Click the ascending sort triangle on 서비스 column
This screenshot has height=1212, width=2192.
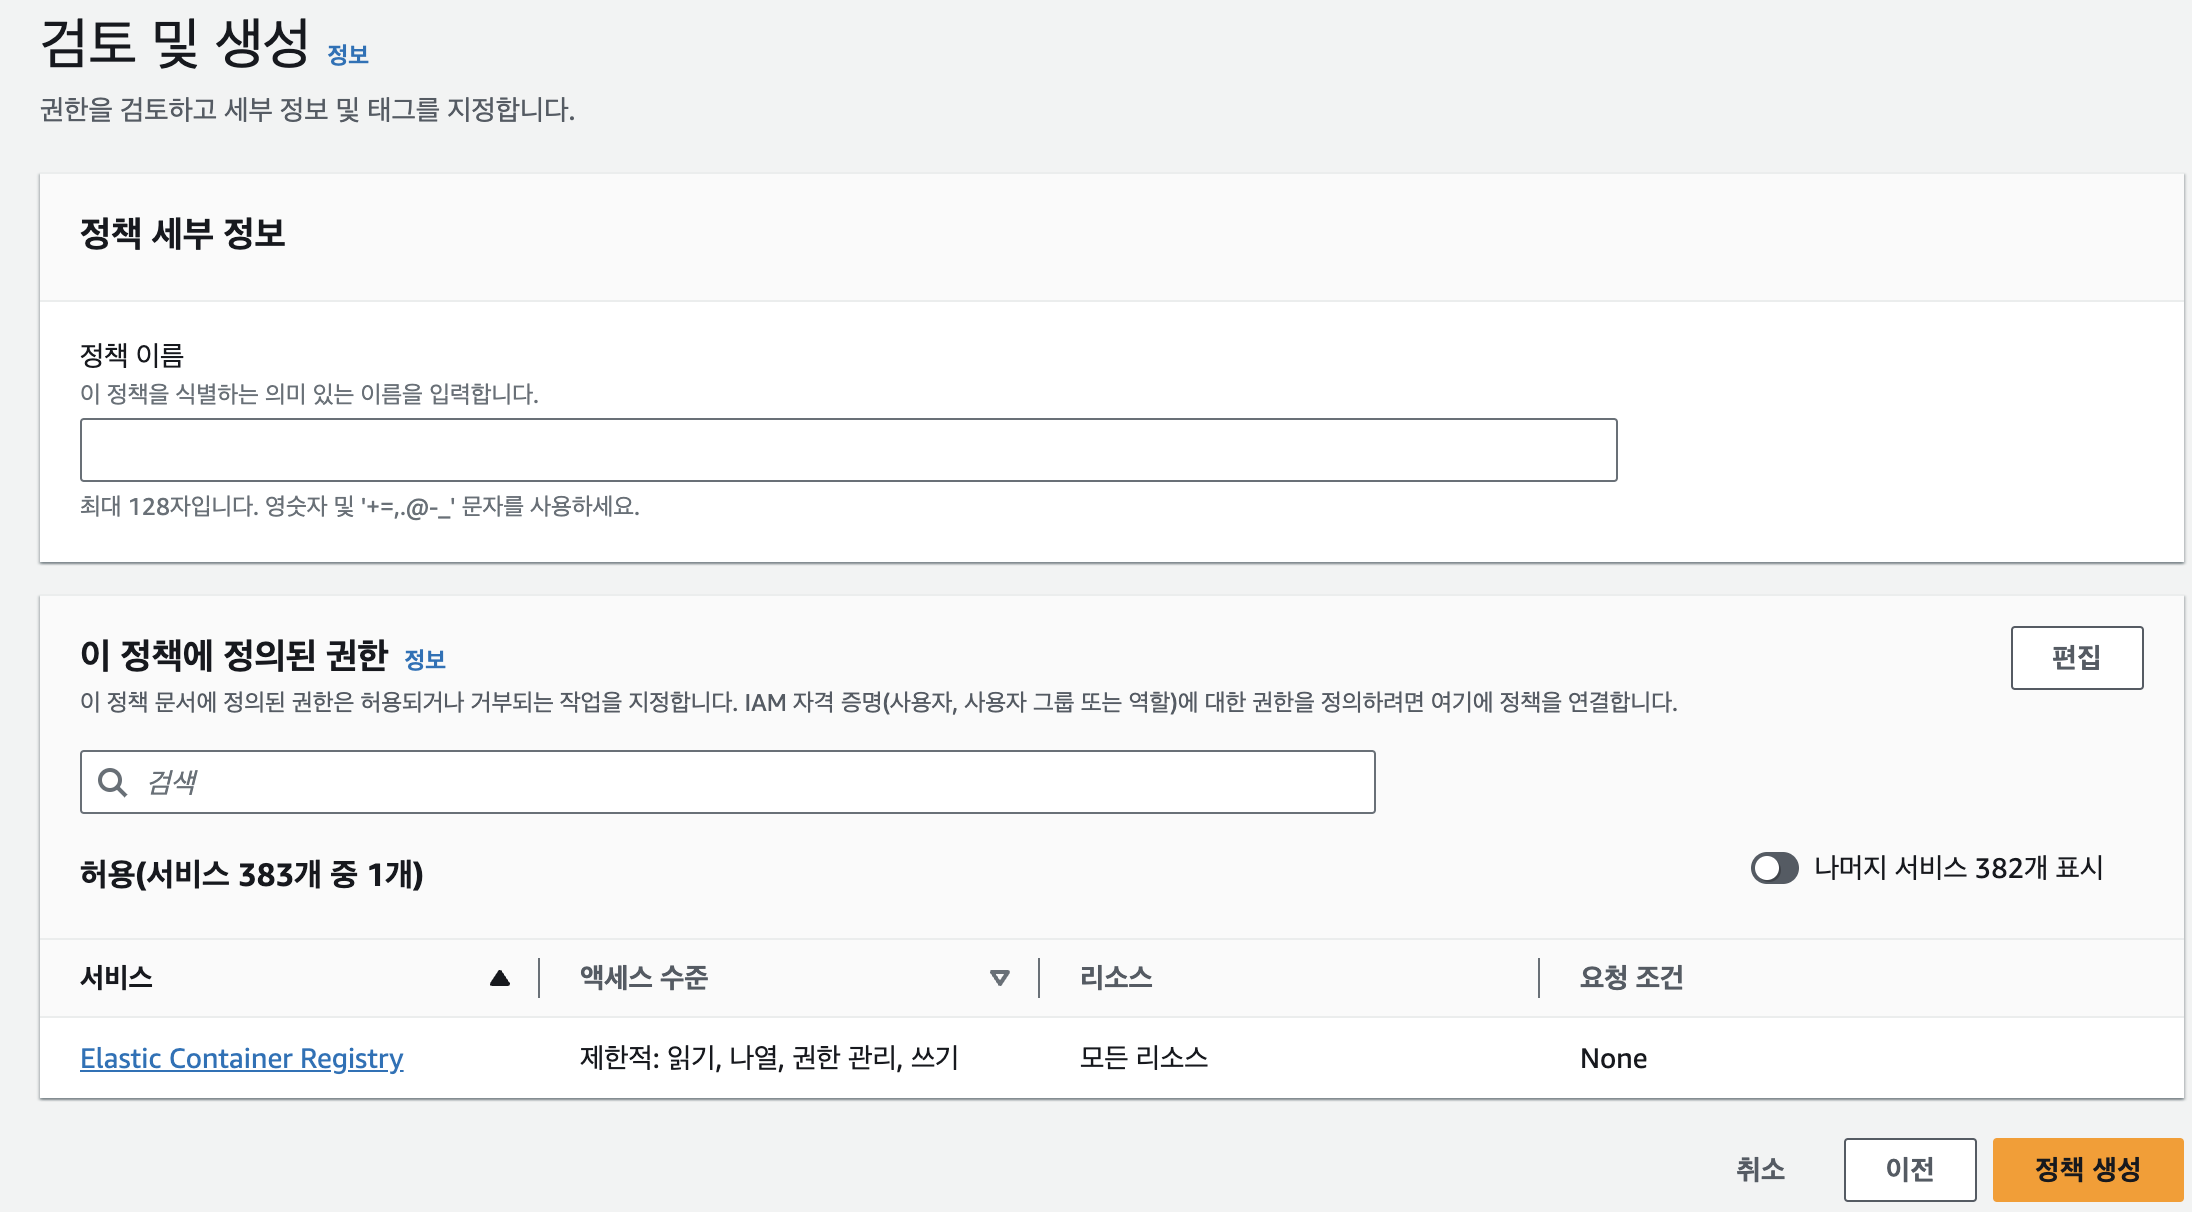pos(500,977)
